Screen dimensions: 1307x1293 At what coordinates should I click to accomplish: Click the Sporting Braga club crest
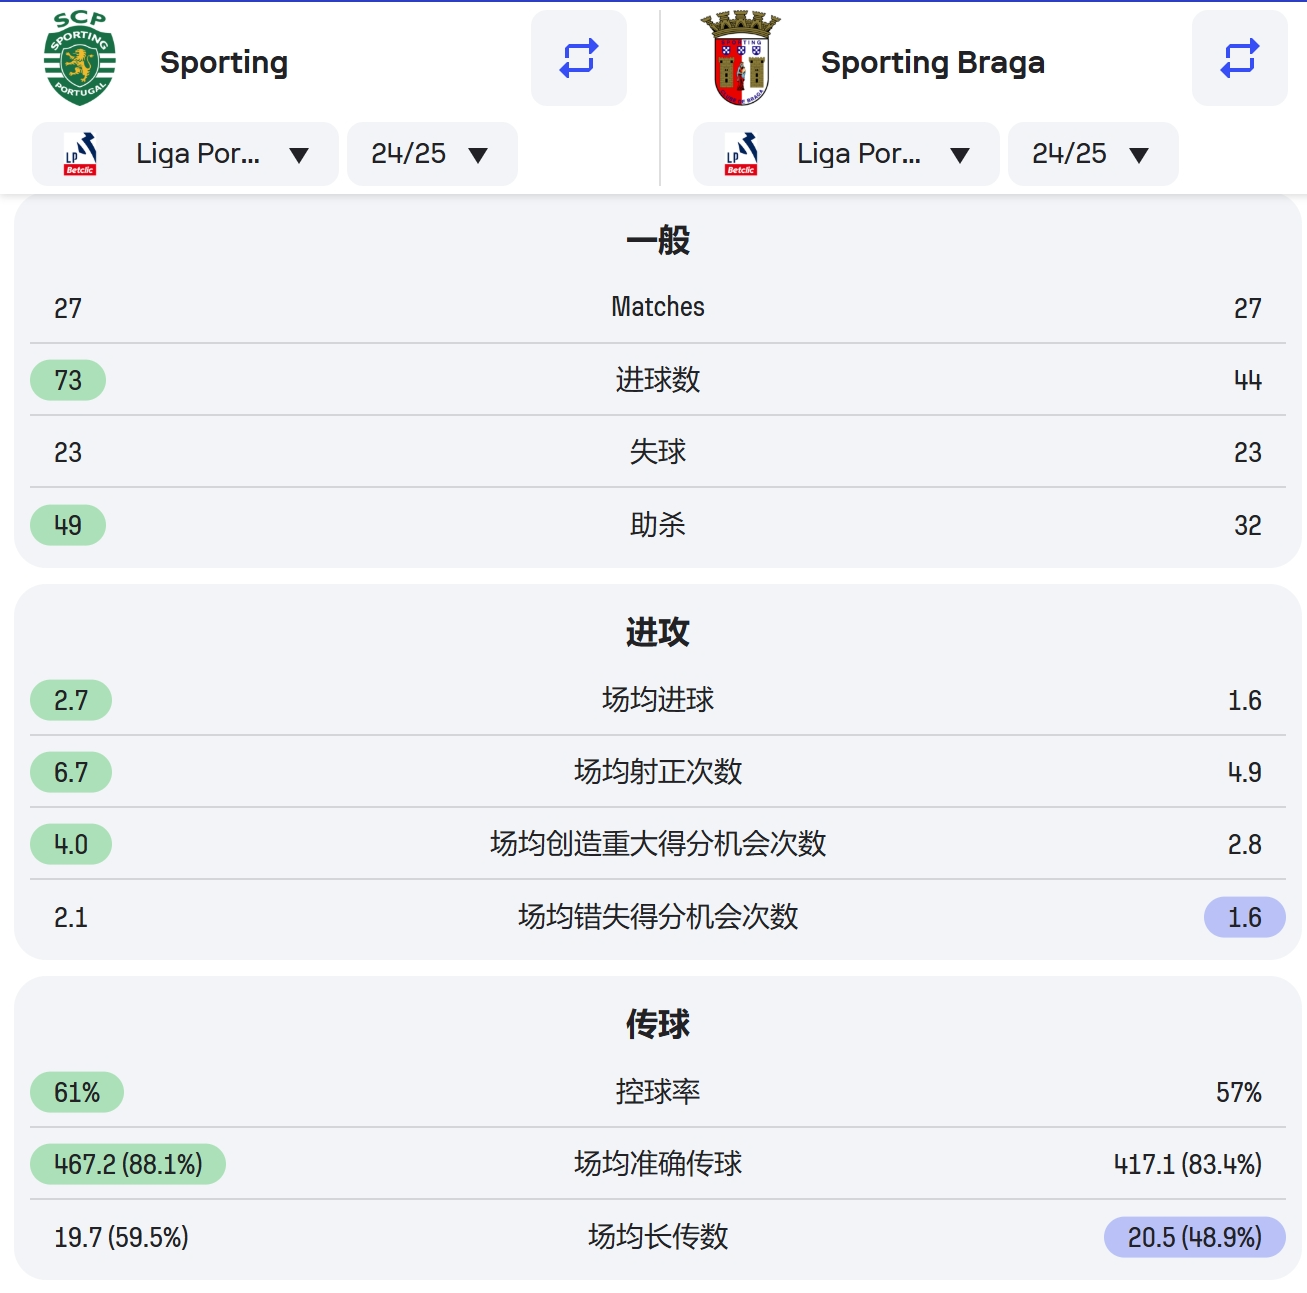[741, 58]
